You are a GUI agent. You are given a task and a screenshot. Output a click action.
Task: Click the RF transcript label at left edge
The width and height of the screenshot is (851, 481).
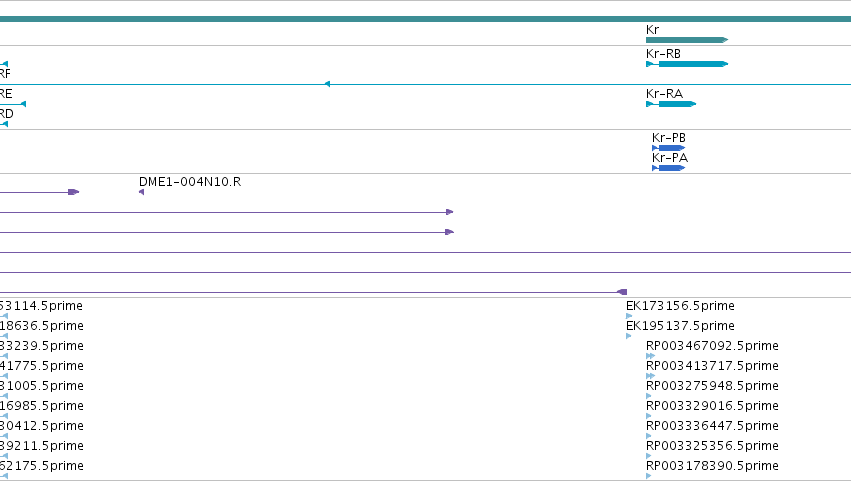5,74
